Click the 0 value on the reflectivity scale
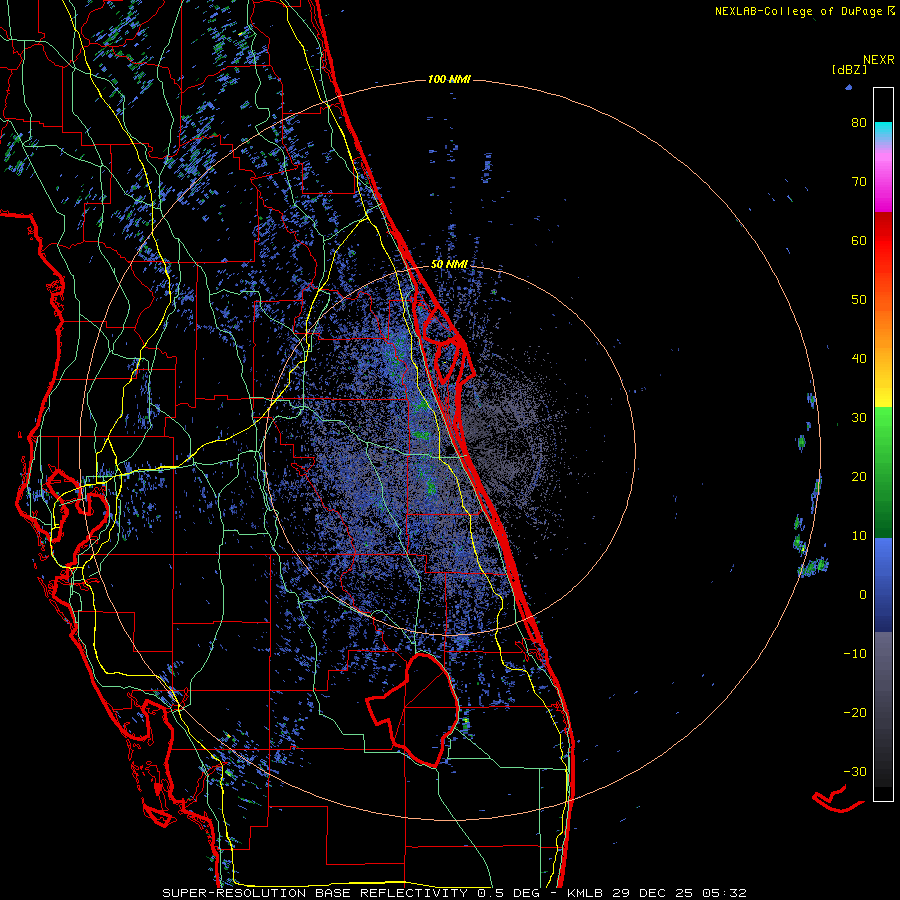The image size is (900, 900). pyautogui.click(x=863, y=595)
